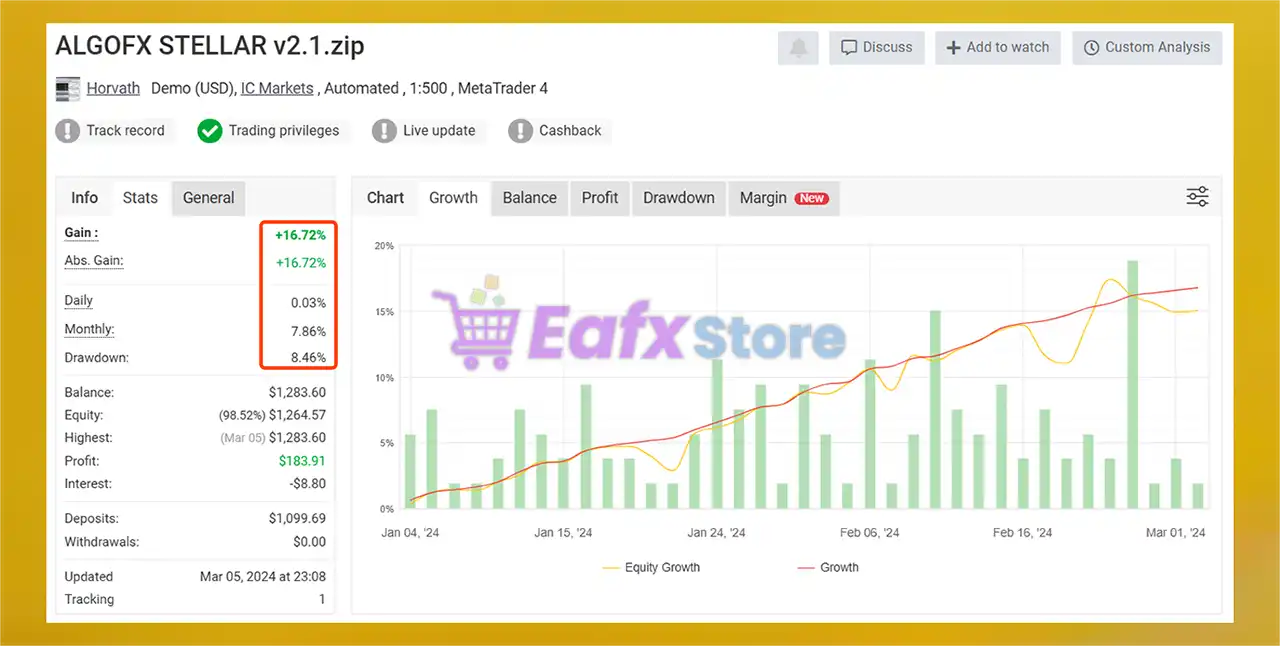Click the Trading privileges green checkmark
Screen dimensions: 1280x646
coord(210,131)
